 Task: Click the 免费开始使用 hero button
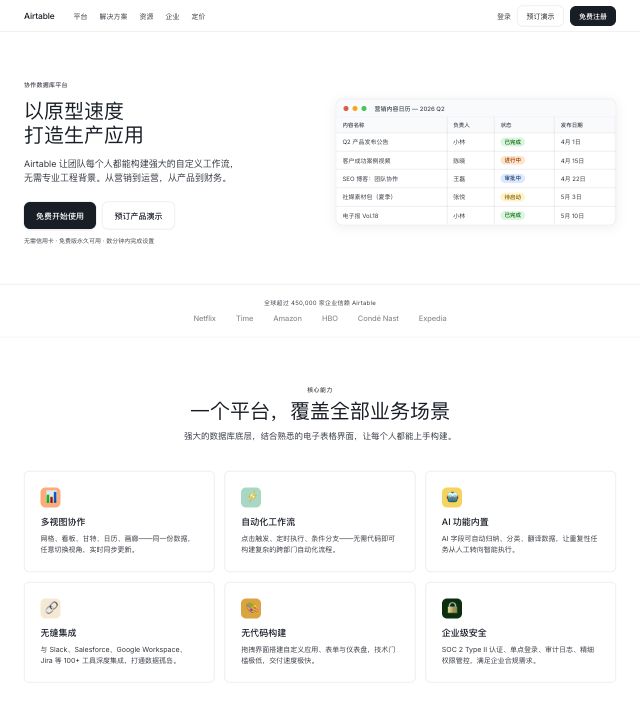[60, 216]
